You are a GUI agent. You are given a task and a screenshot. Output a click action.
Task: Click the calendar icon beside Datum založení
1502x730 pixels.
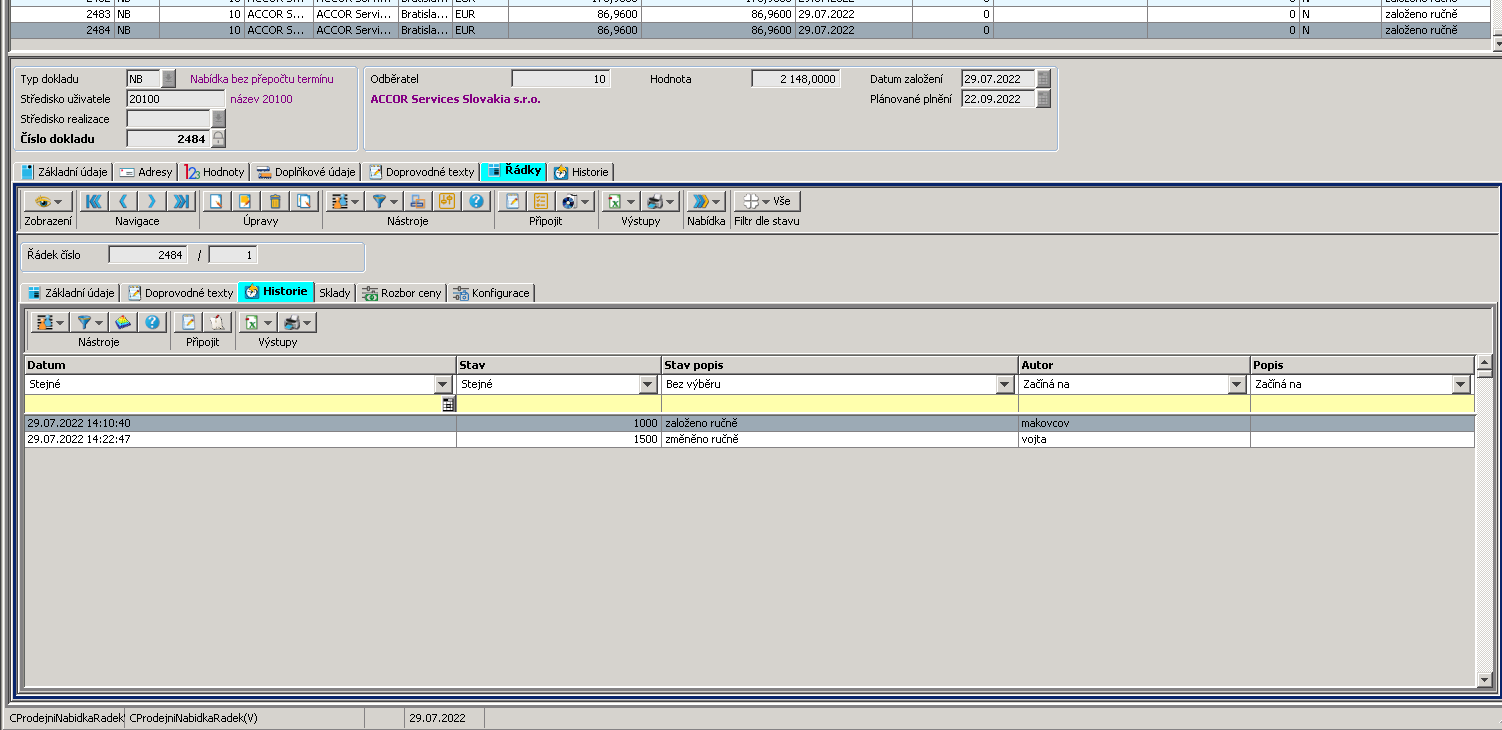tap(1043, 79)
